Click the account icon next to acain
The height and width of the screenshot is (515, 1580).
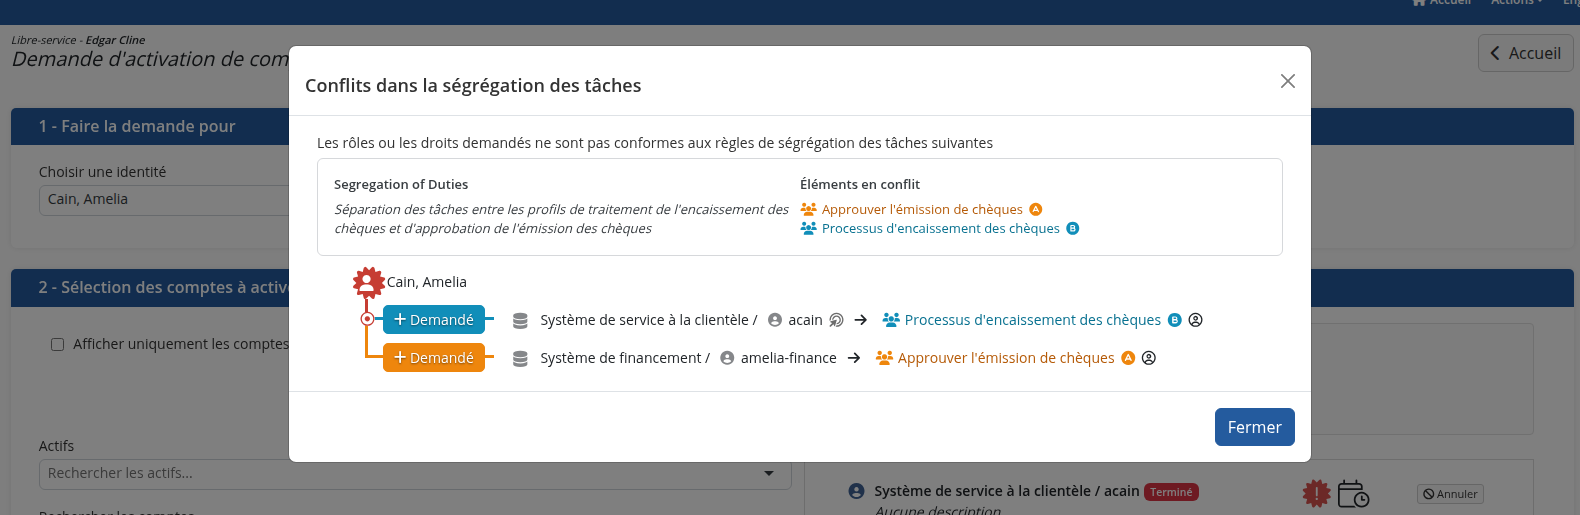coord(775,320)
